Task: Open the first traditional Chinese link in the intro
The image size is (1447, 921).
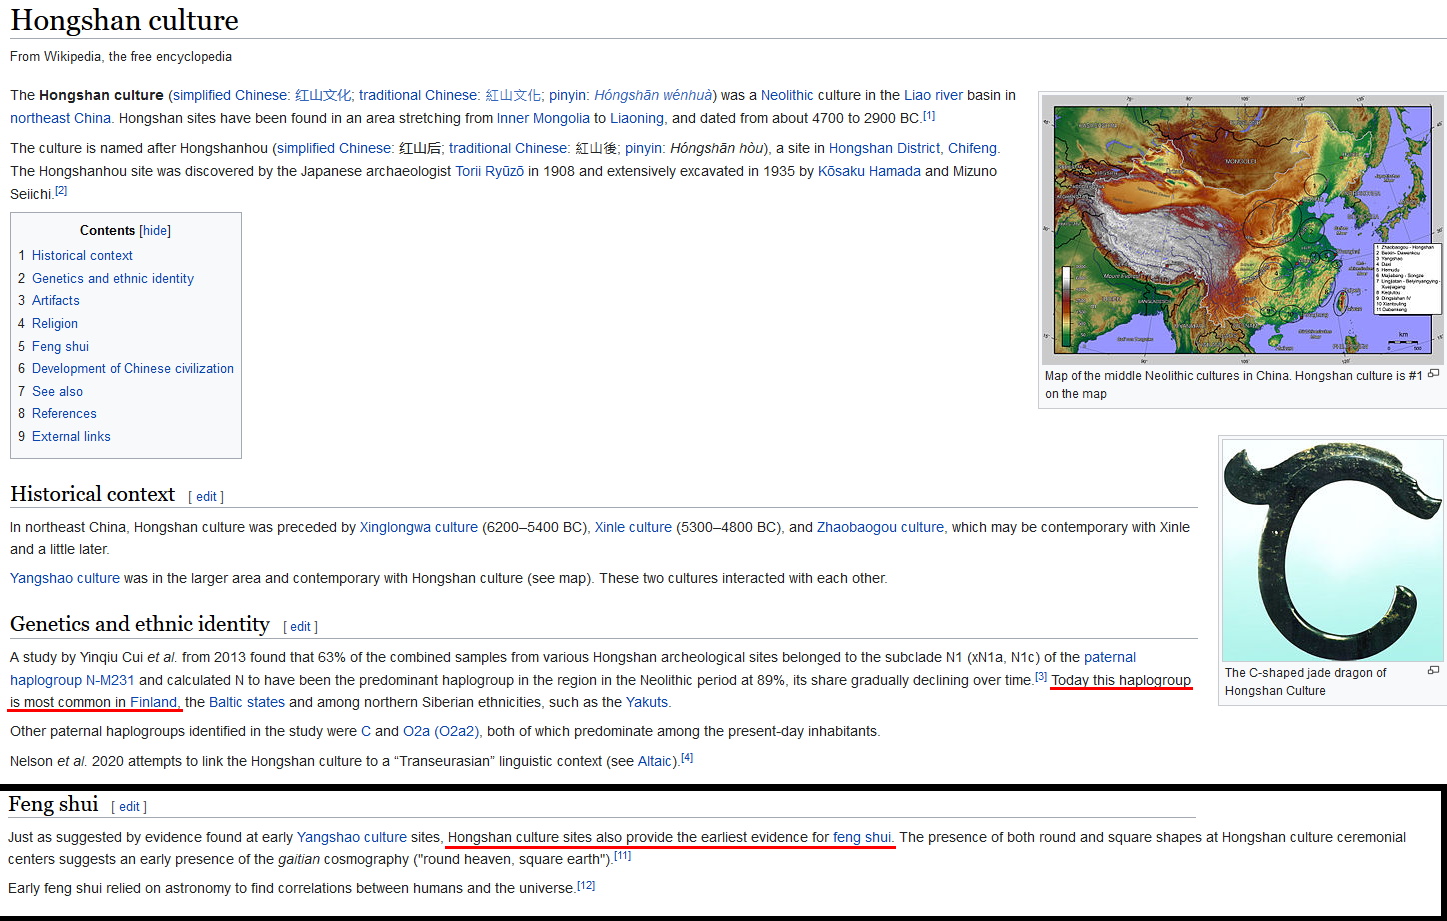Action: point(419,96)
